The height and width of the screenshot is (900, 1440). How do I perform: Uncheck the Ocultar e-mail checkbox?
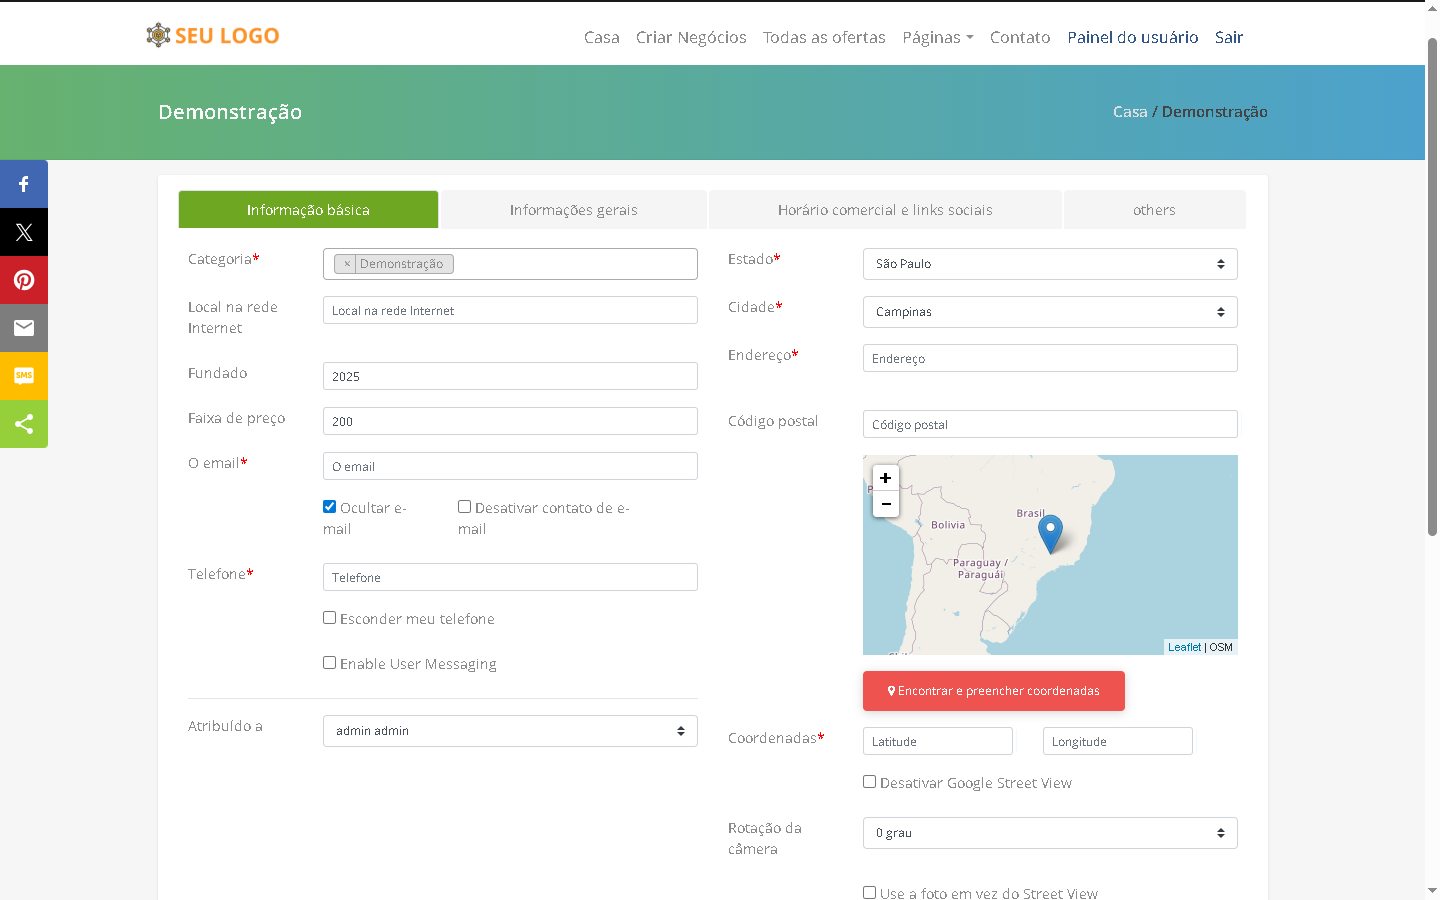(329, 507)
